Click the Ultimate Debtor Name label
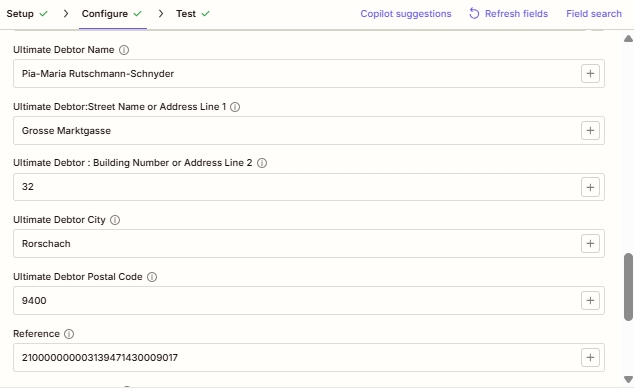This screenshot has height=388, width=634. [x=63, y=50]
